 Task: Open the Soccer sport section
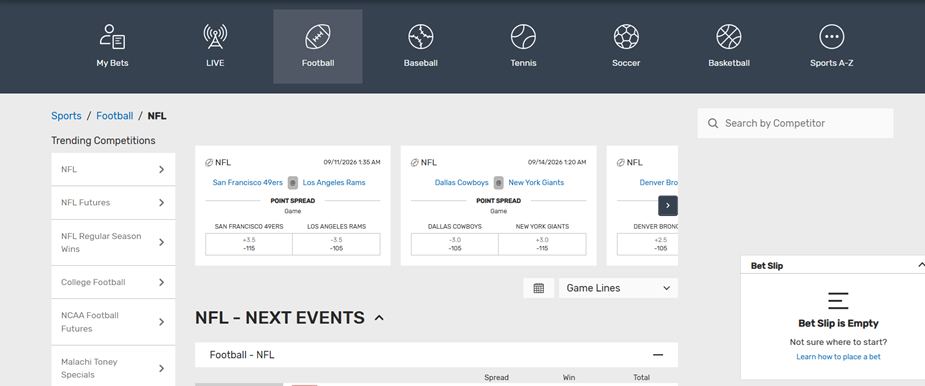[x=626, y=46]
